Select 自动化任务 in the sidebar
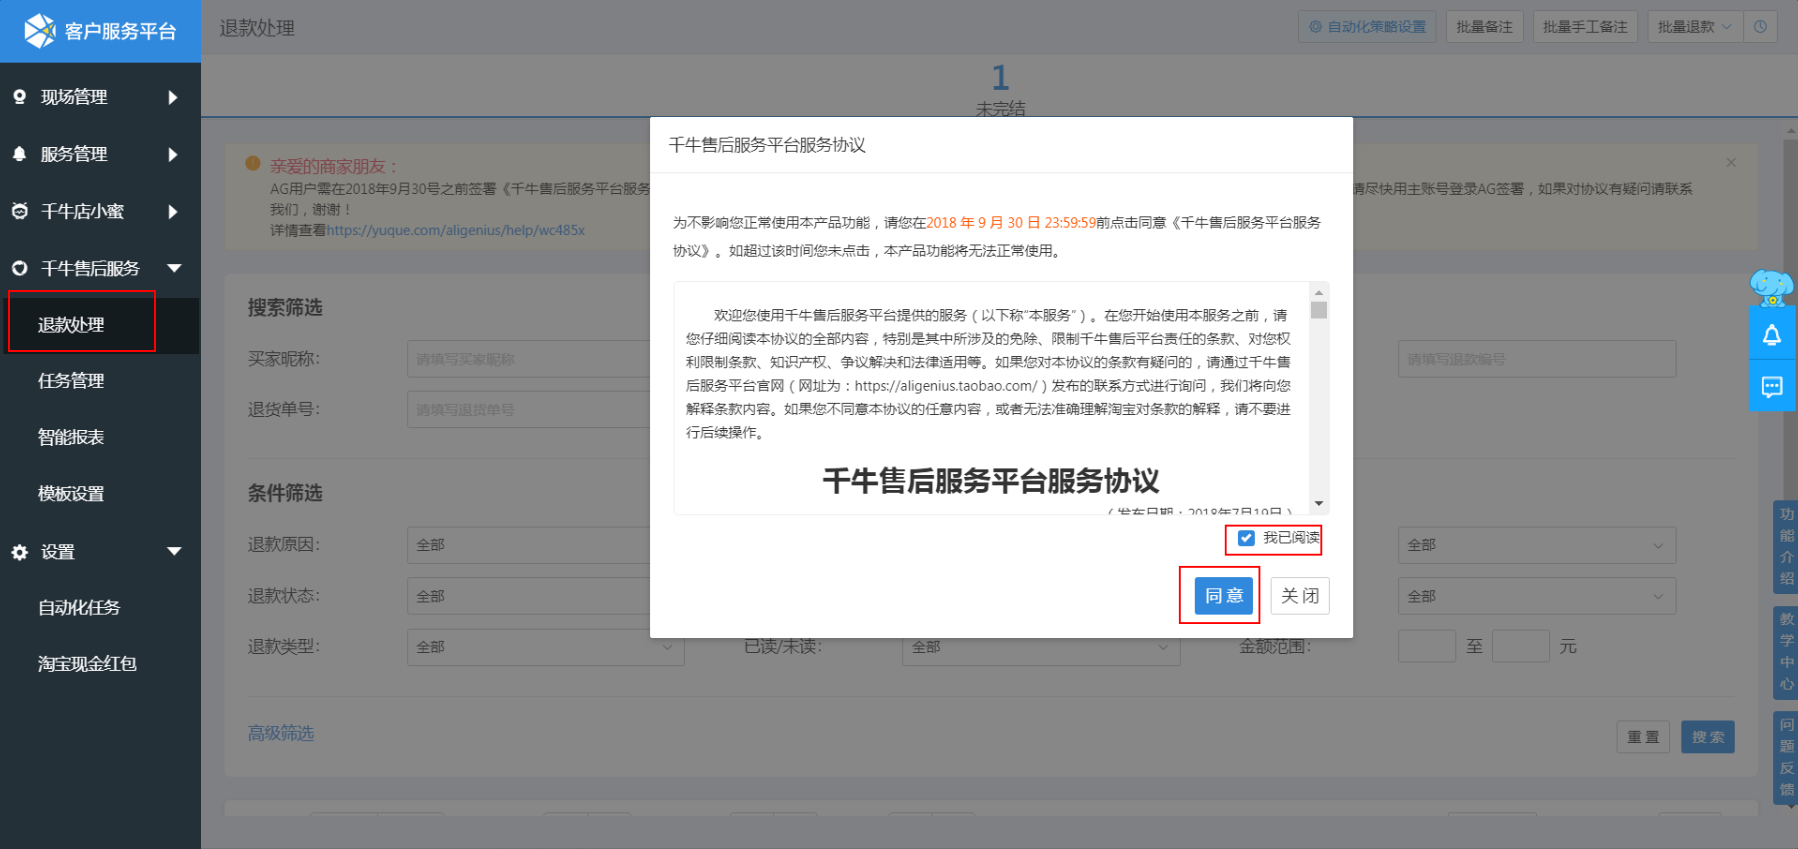 coord(79,607)
